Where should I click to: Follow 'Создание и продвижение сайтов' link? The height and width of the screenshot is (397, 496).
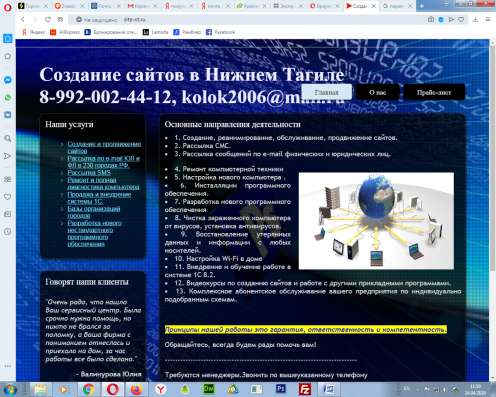coord(104,147)
